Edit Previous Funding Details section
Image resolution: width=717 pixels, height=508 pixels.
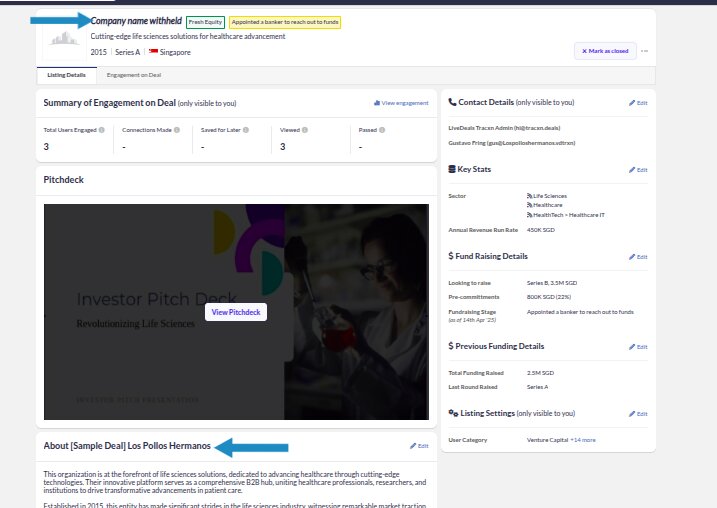pos(638,347)
